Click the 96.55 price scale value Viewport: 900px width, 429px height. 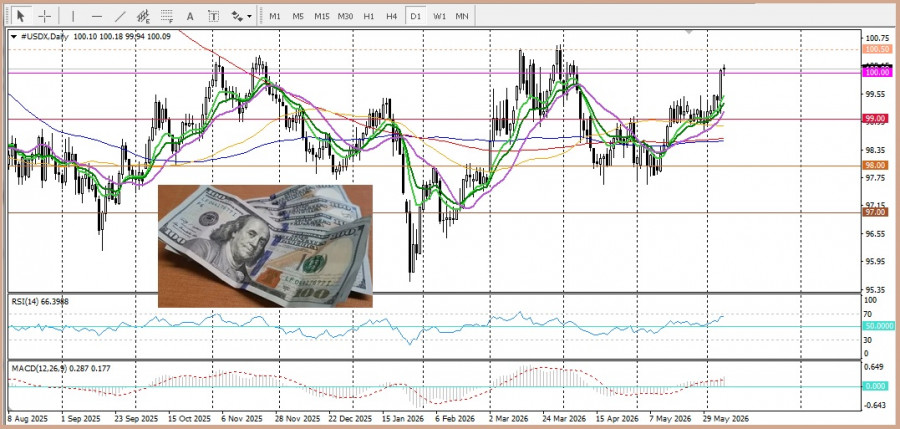pos(875,234)
